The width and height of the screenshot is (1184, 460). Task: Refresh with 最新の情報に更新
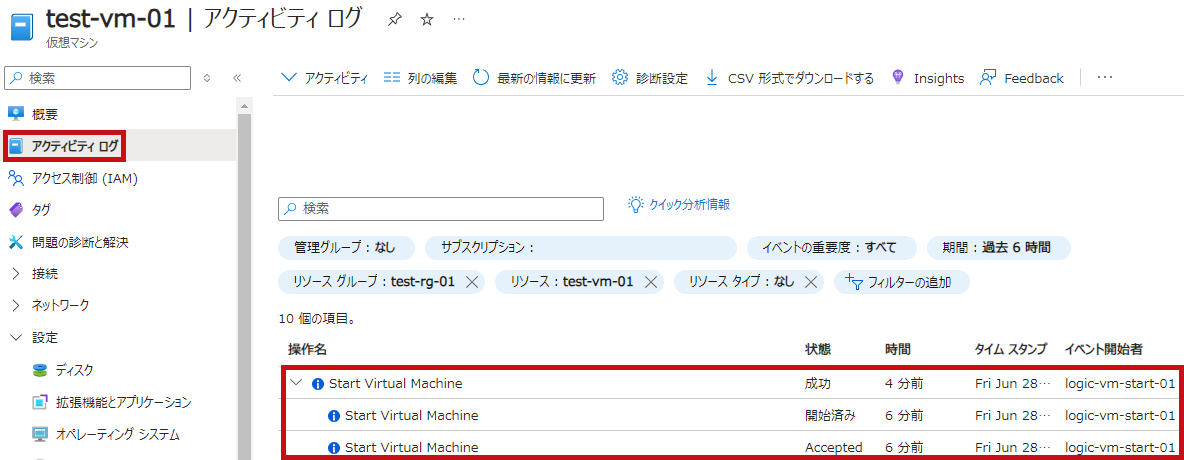535,78
